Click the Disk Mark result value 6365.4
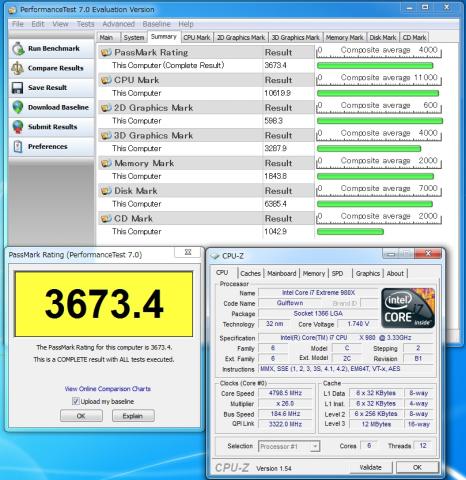466x480 pixels. click(x=275, y=204)
